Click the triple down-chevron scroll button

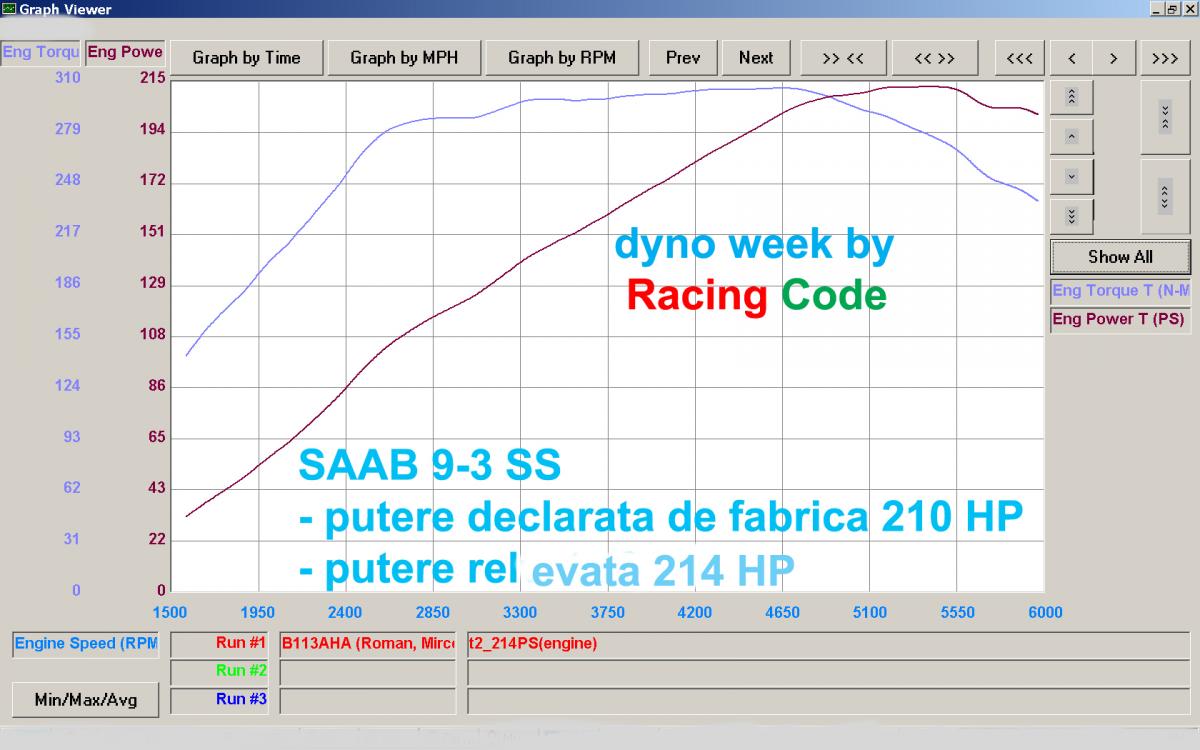pyautogui.click(x=1072, y=215)
